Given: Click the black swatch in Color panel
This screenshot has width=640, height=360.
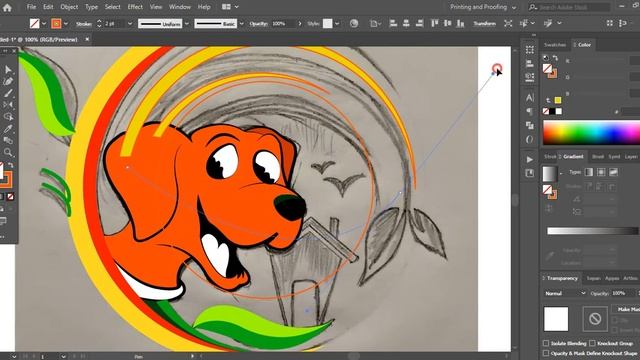Looking at the screenshot, I should tap(552, 111).
